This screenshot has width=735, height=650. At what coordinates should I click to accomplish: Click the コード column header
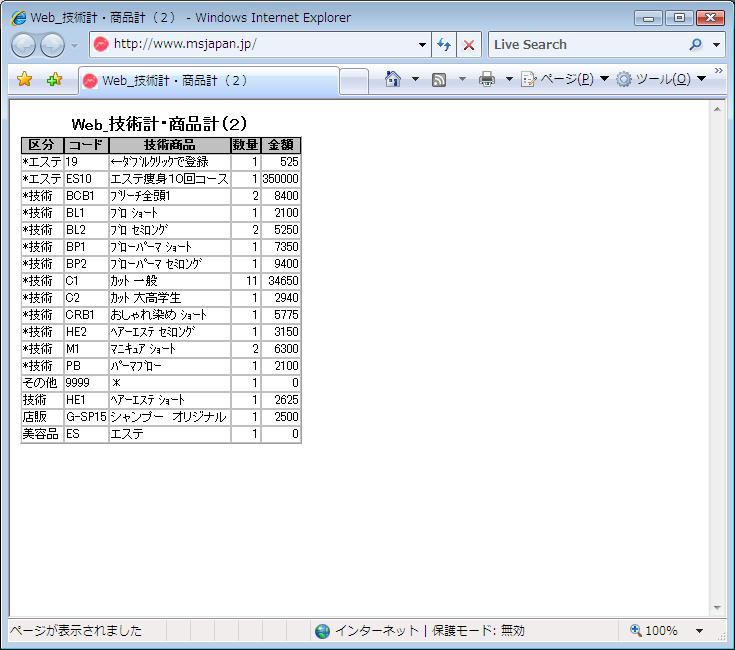[86, 145]
